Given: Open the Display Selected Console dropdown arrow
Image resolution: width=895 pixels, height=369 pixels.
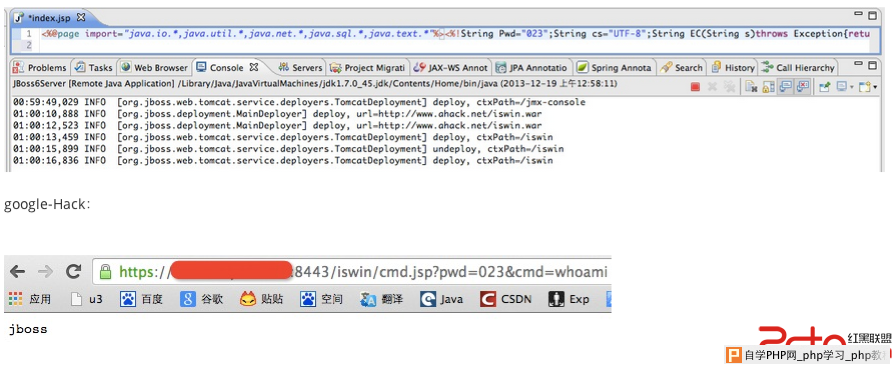Looking at the screenshot, I should click(851, 87).
